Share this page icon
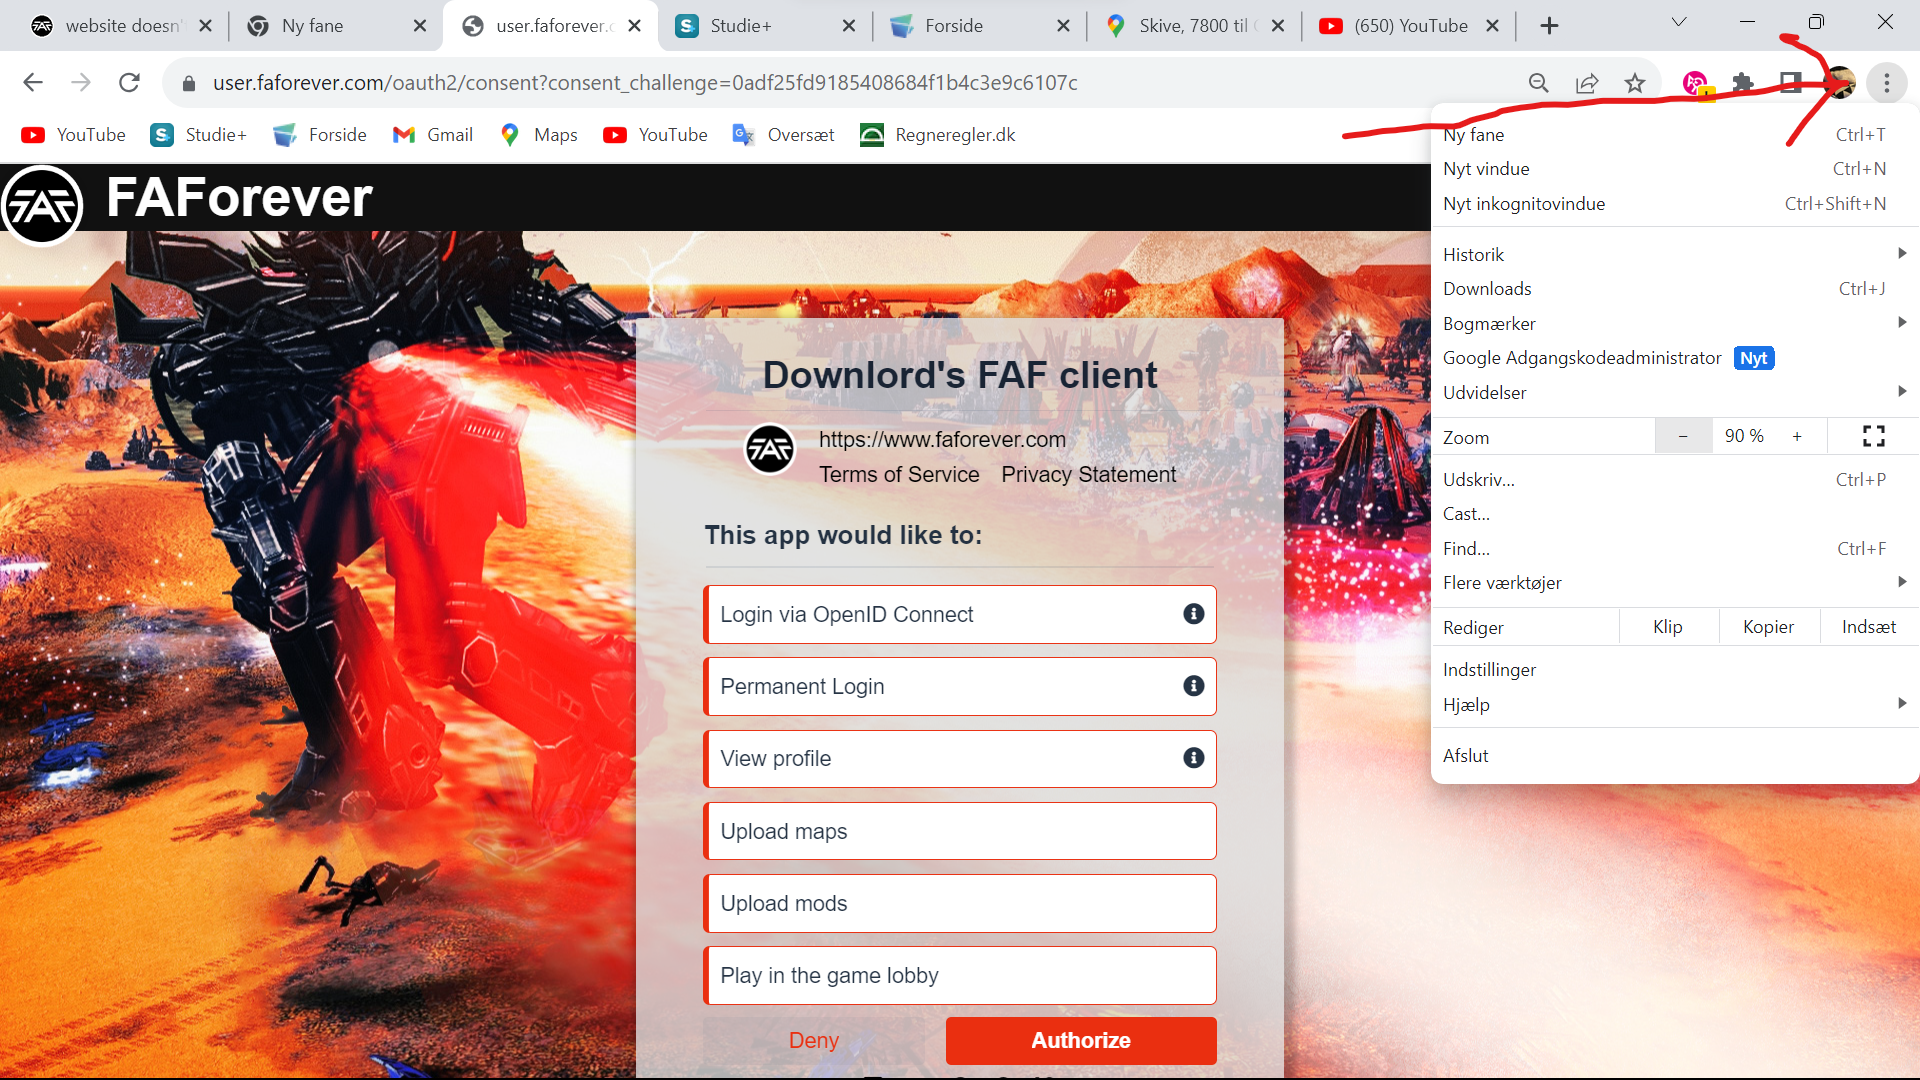The width and height of the screenshot is (1920, 1080). pos(1587,83)
